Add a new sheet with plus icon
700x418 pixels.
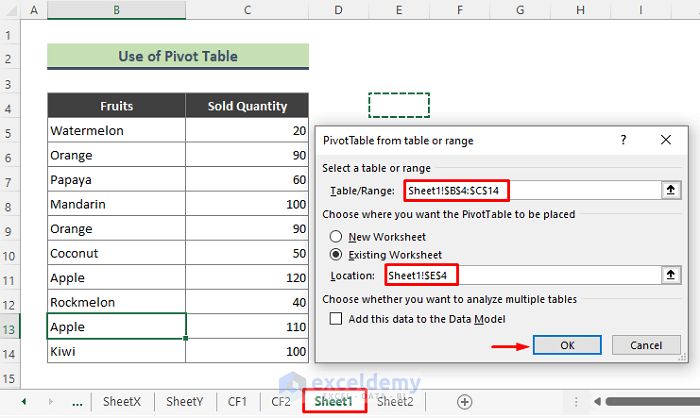[x=464, y=402]
